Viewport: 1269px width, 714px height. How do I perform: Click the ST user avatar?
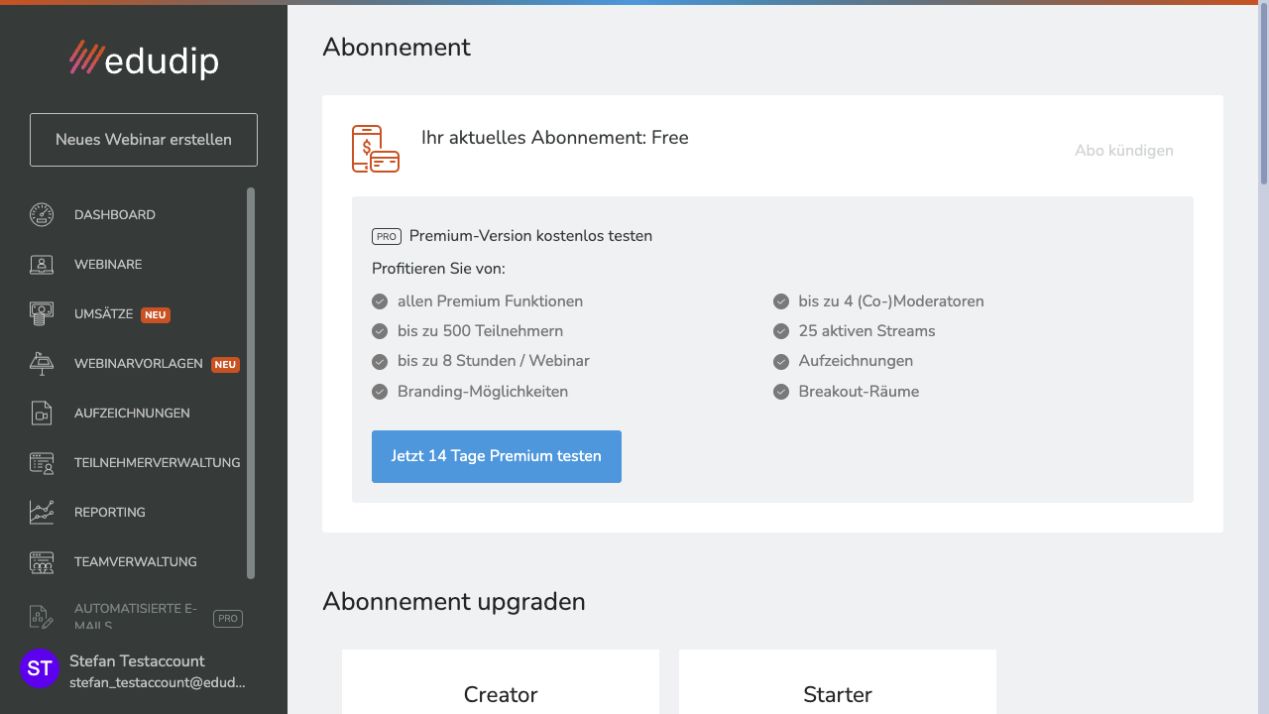tap(39, 669)
